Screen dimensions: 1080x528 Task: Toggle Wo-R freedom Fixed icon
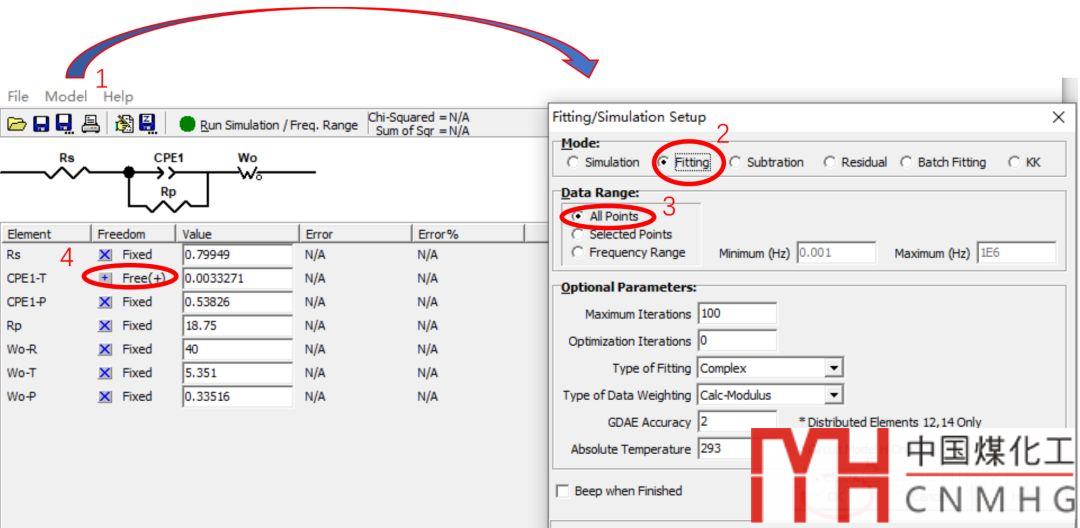(x=105, y=349)
